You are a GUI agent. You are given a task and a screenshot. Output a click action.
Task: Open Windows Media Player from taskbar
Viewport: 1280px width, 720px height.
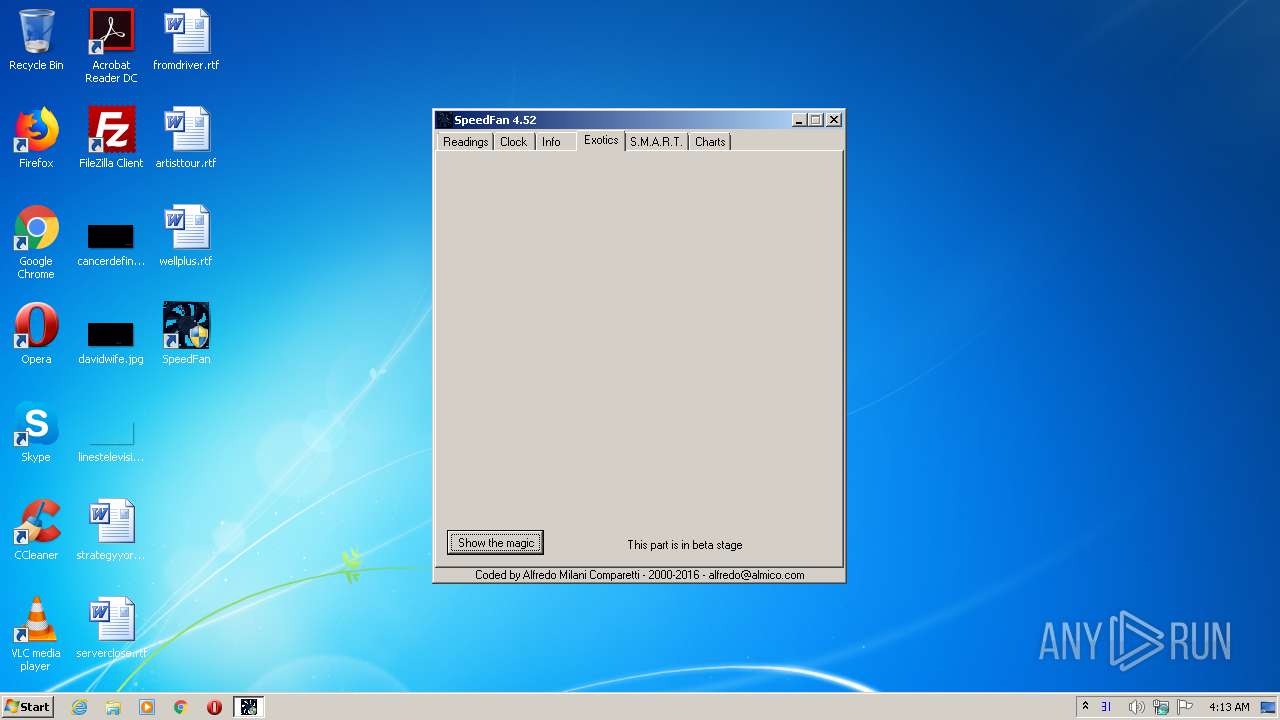point(147,707)
